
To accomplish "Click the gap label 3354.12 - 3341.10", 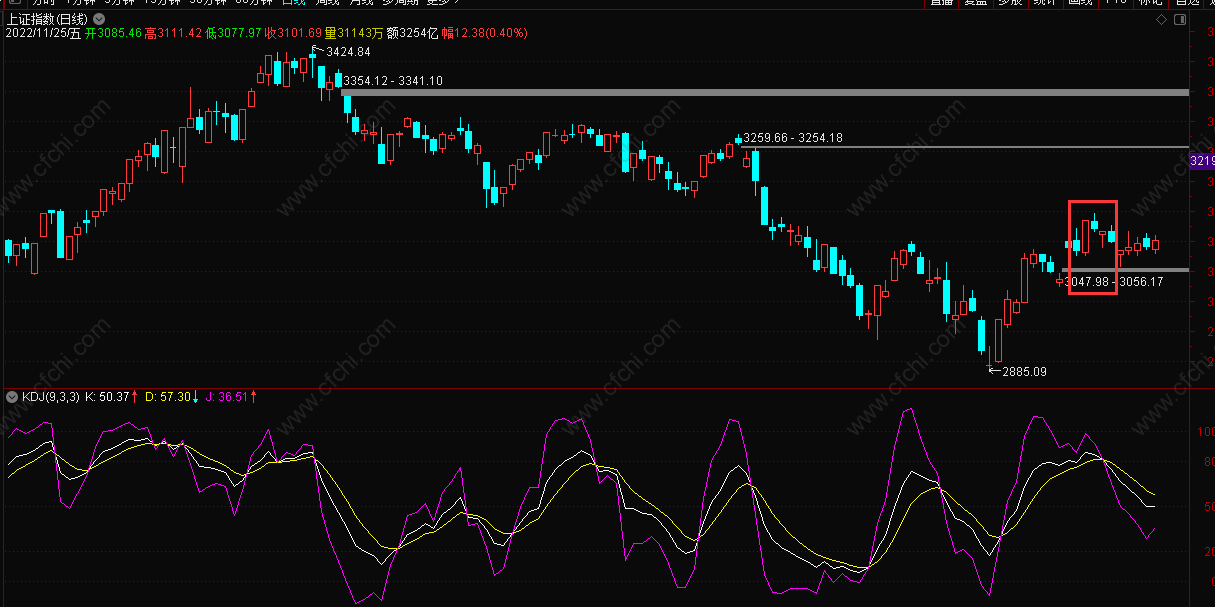I will (x=392, y=80).
